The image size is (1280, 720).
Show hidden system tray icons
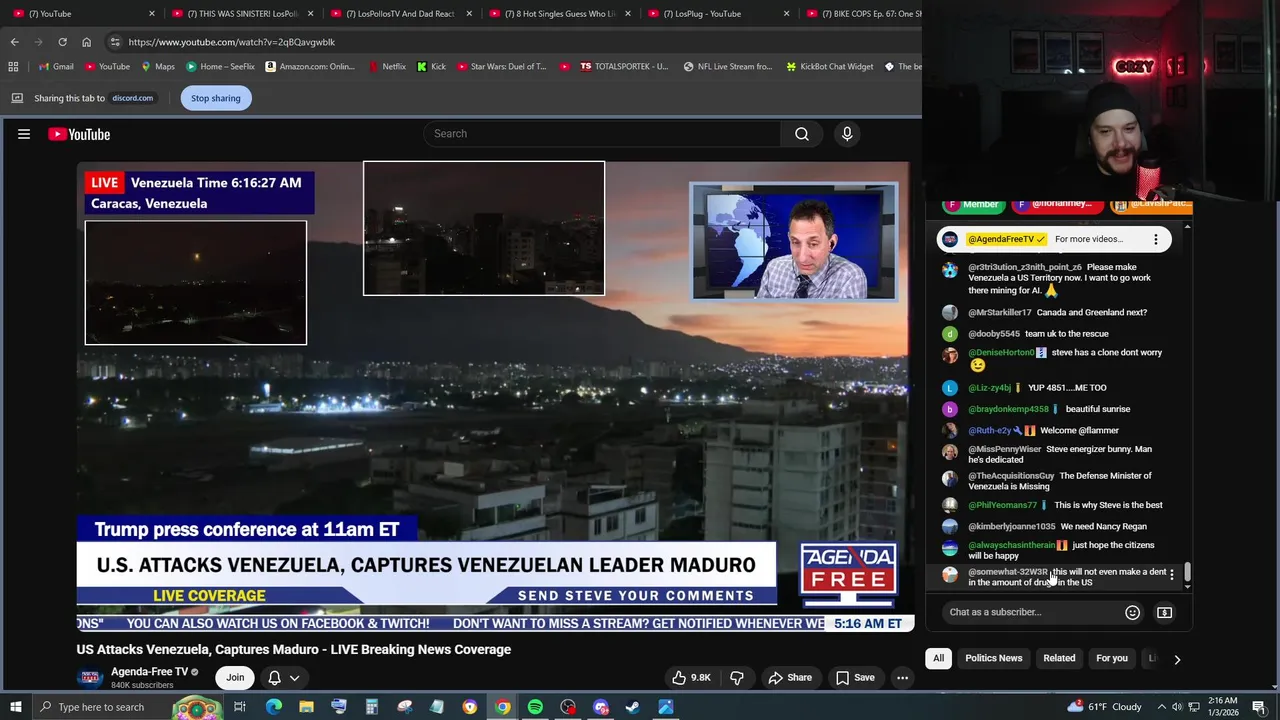(x=1160, y=707)
